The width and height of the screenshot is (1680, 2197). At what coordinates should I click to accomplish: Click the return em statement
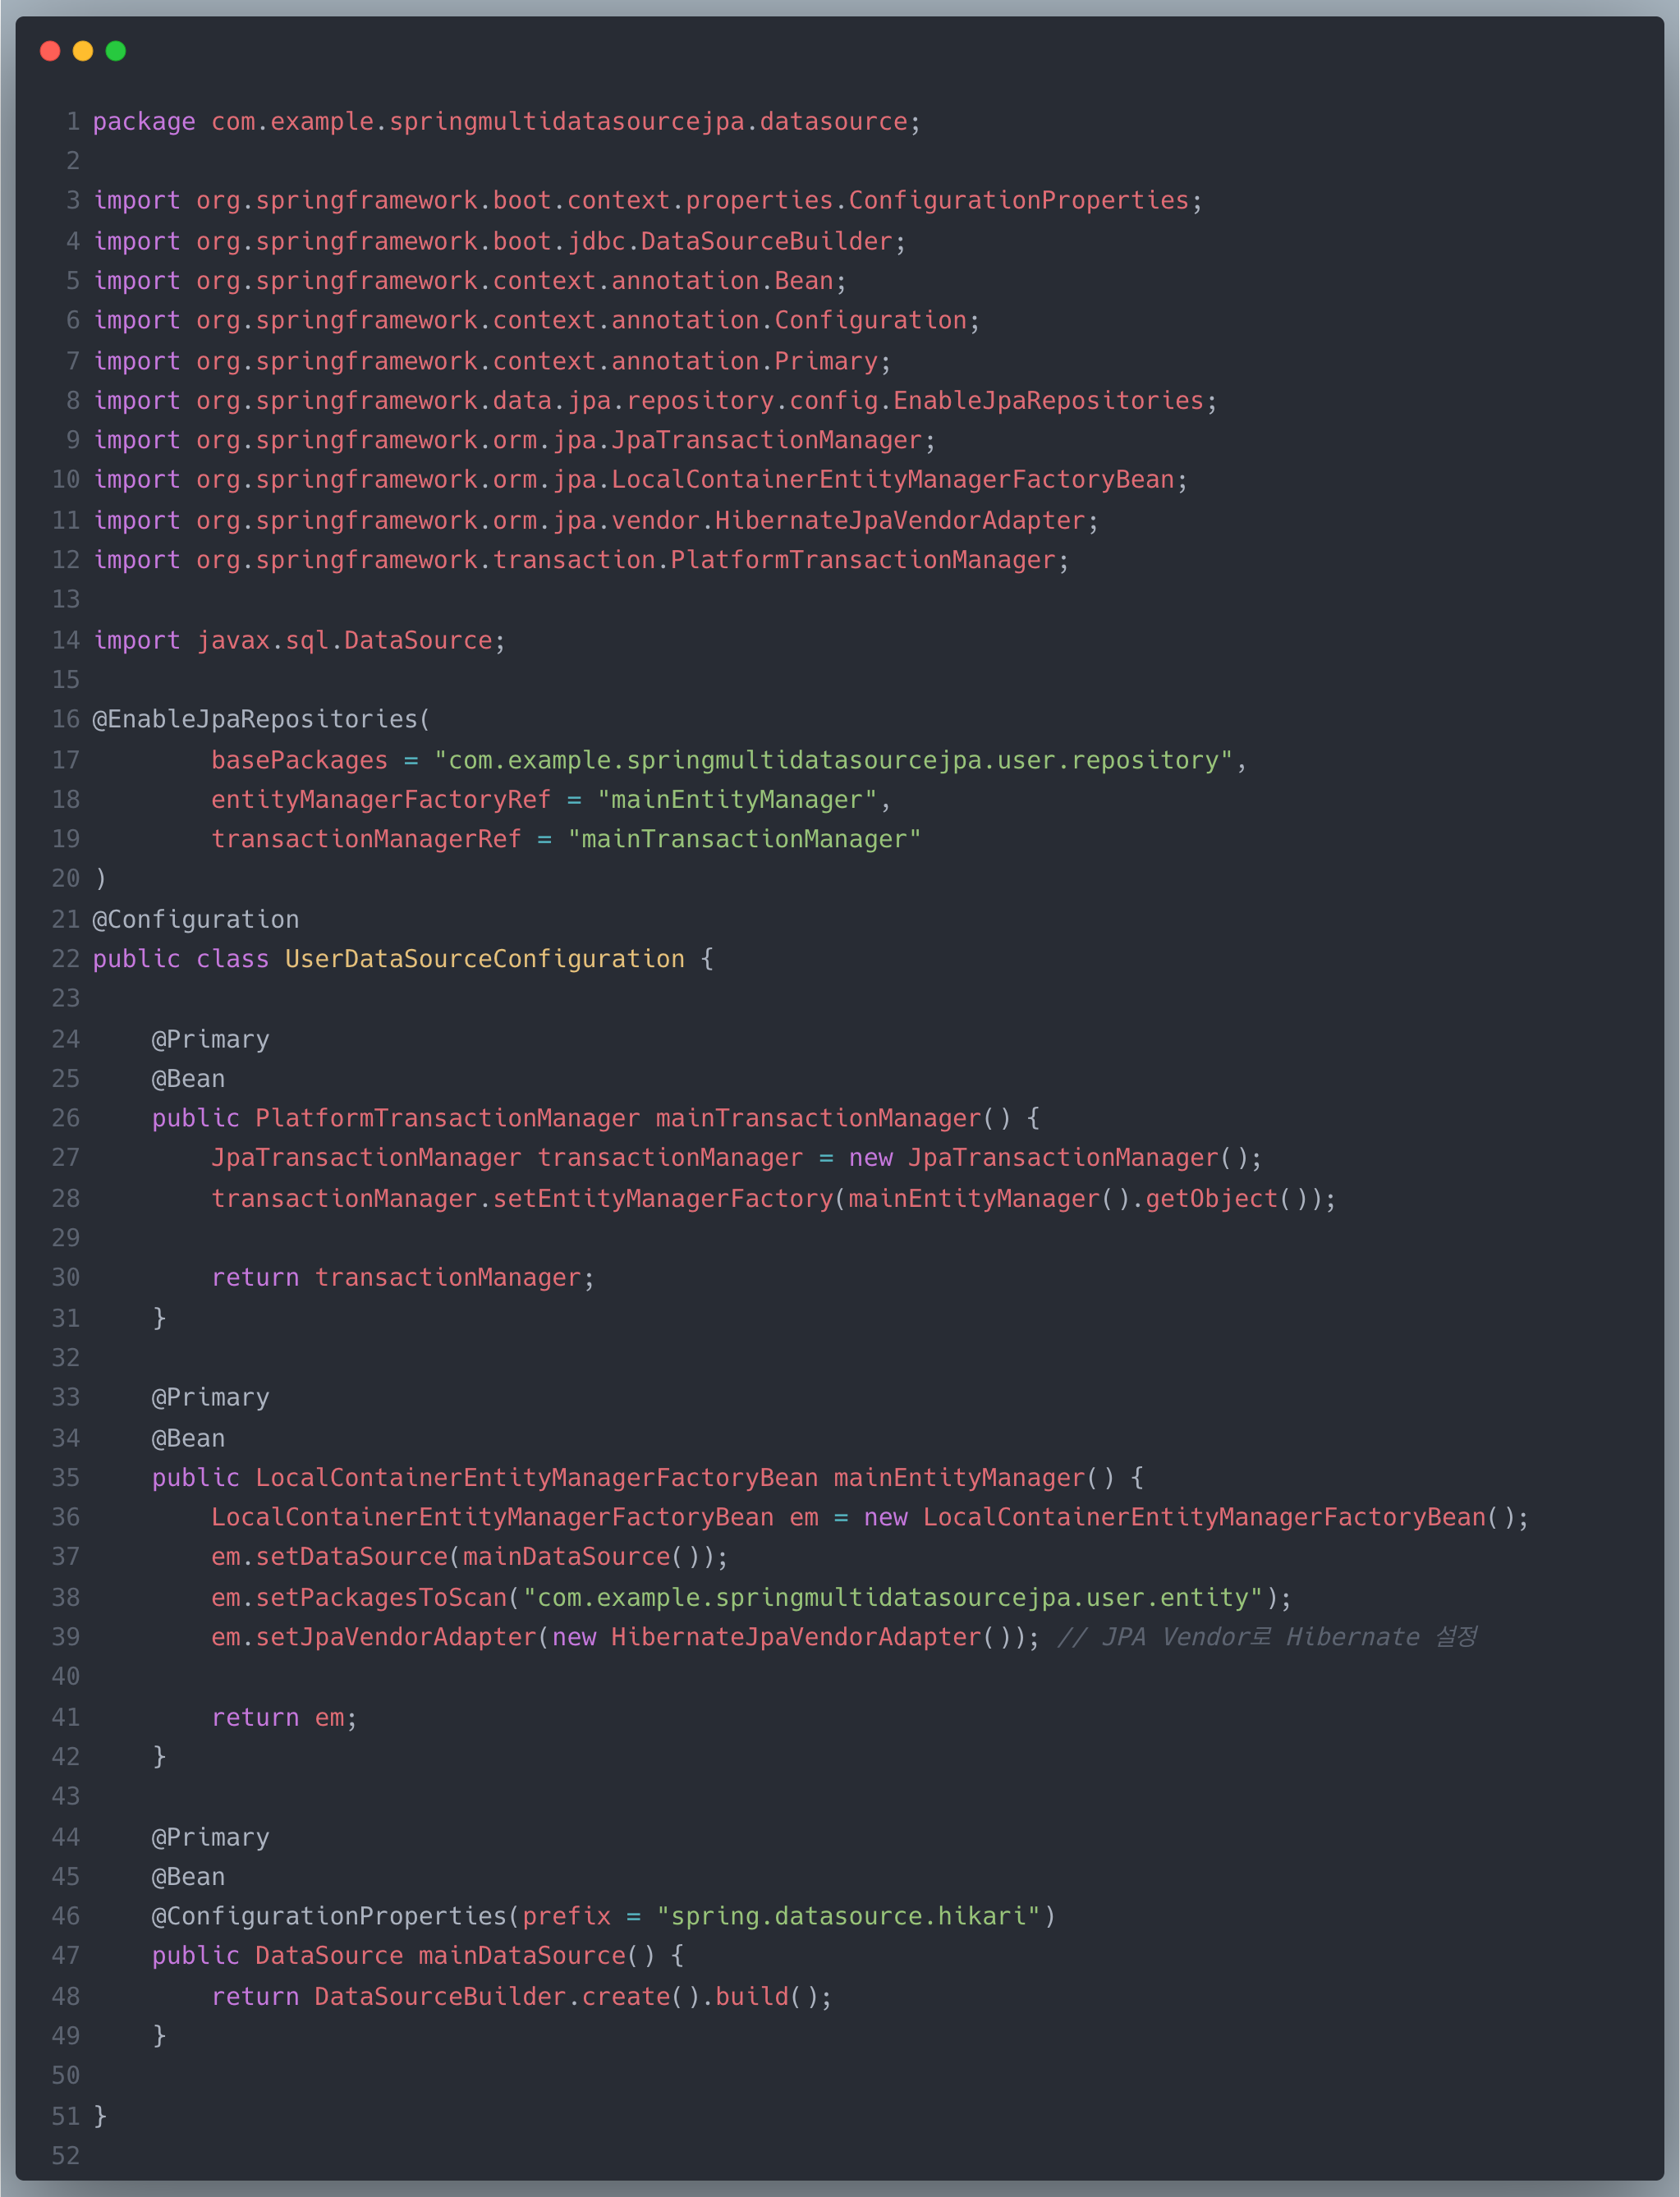coord(285,1717)
